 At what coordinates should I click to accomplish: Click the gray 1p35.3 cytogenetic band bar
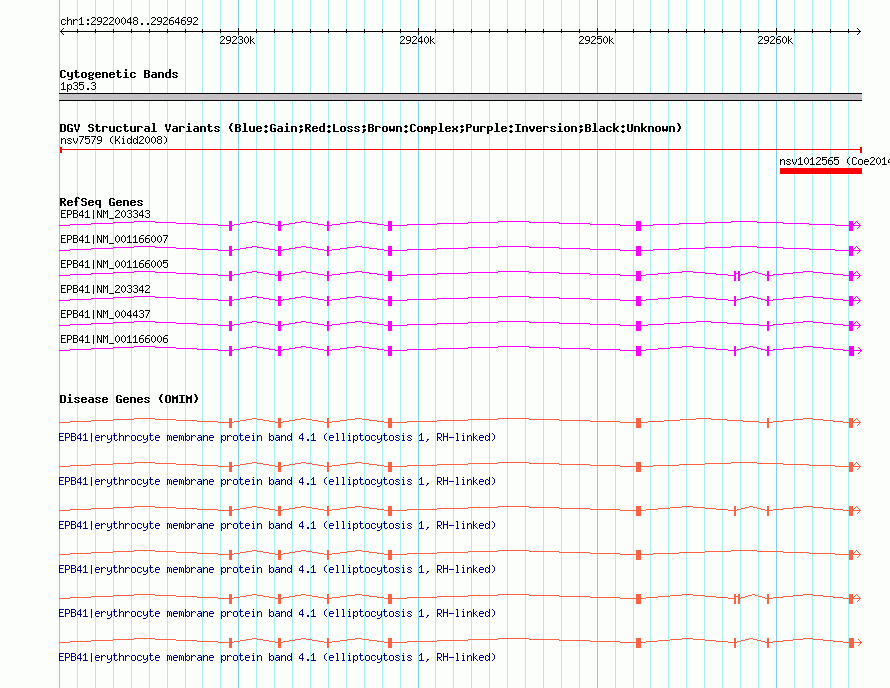point(460,97)
